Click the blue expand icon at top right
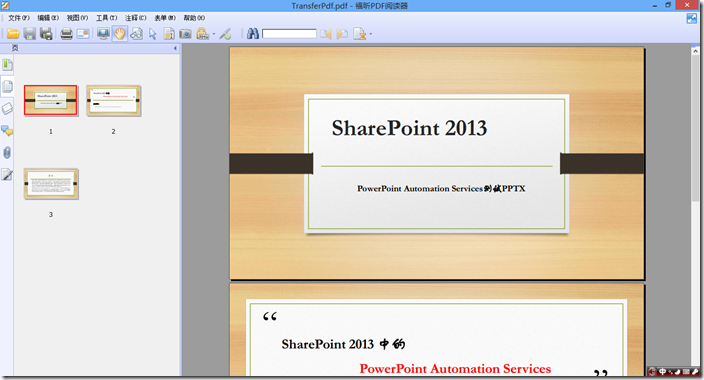The width and height of the screenshot is (704, 380). [692, 18]
